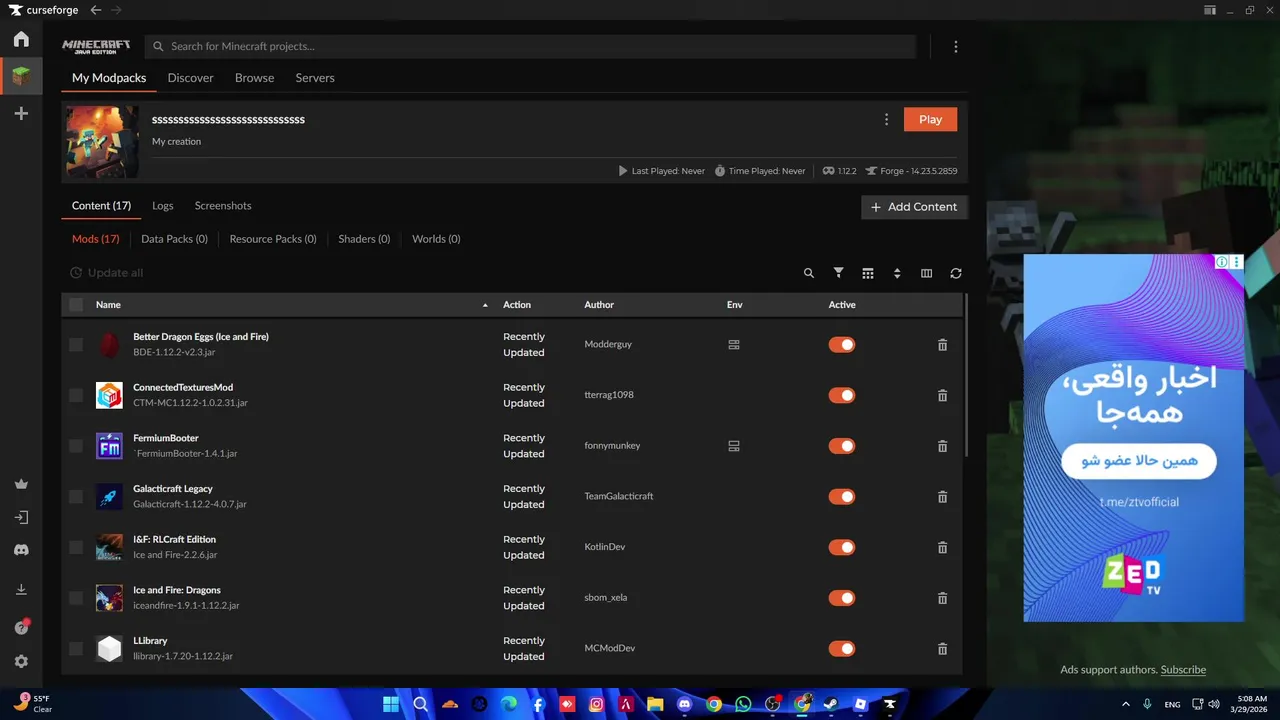Viewport: 1280px width, 720px height.
Task: Open Windows Start menu on taskbar
Action: pos(391,704)
